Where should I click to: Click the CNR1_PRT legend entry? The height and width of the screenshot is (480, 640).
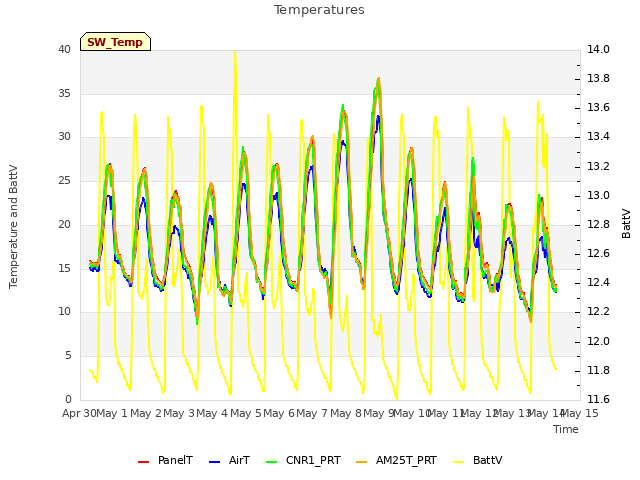[303, 460]
